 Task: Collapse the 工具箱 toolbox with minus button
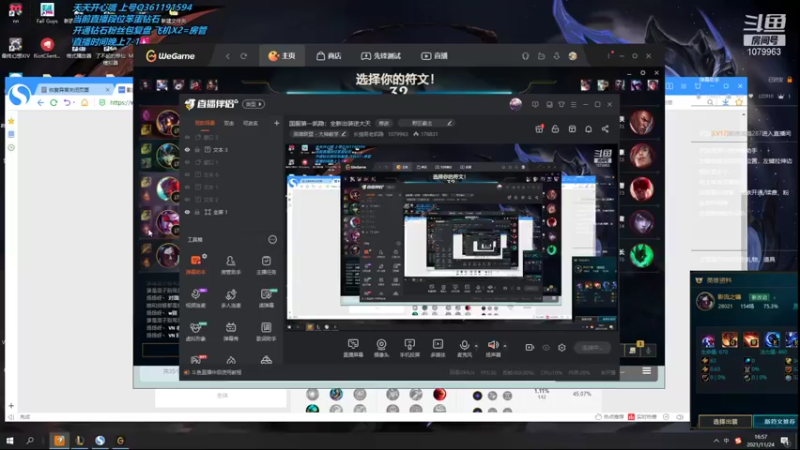point(272,239)
